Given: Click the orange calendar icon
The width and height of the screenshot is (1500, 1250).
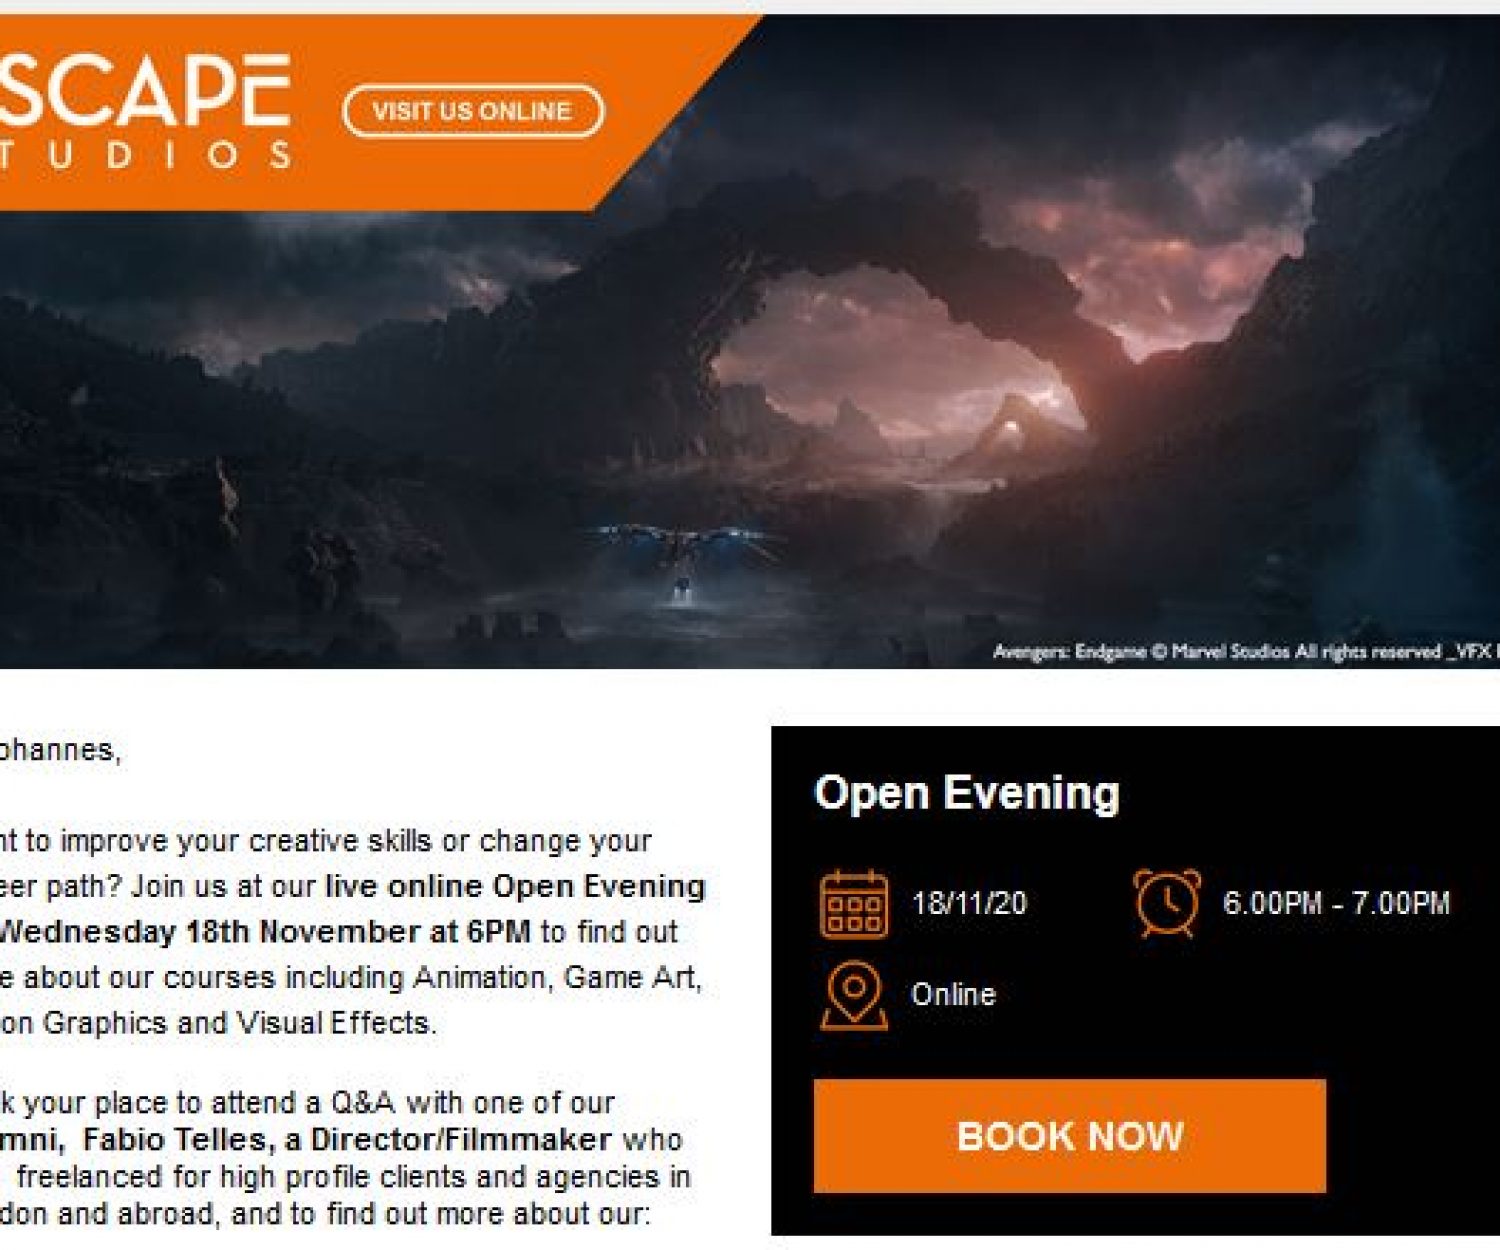Looking at the screenshot, I should tap(854, 904).
